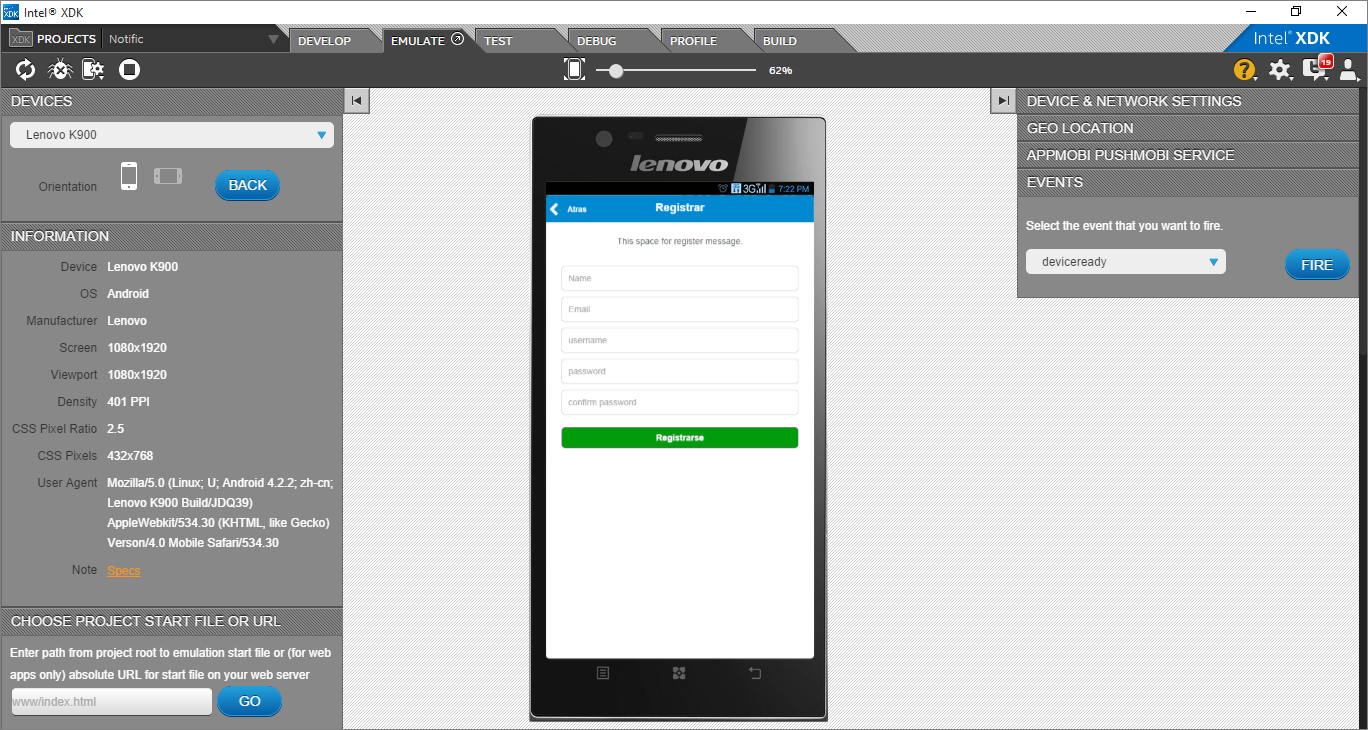The height and width of the screenshot is (730, 1368).
Task: Open the Specs link
Action: (124, 571)
